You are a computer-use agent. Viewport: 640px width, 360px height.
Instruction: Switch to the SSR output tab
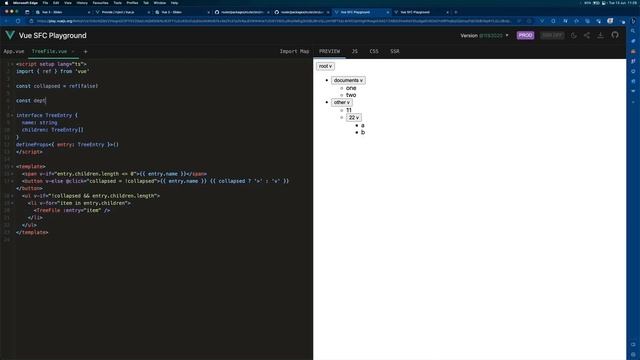(395, 51)
